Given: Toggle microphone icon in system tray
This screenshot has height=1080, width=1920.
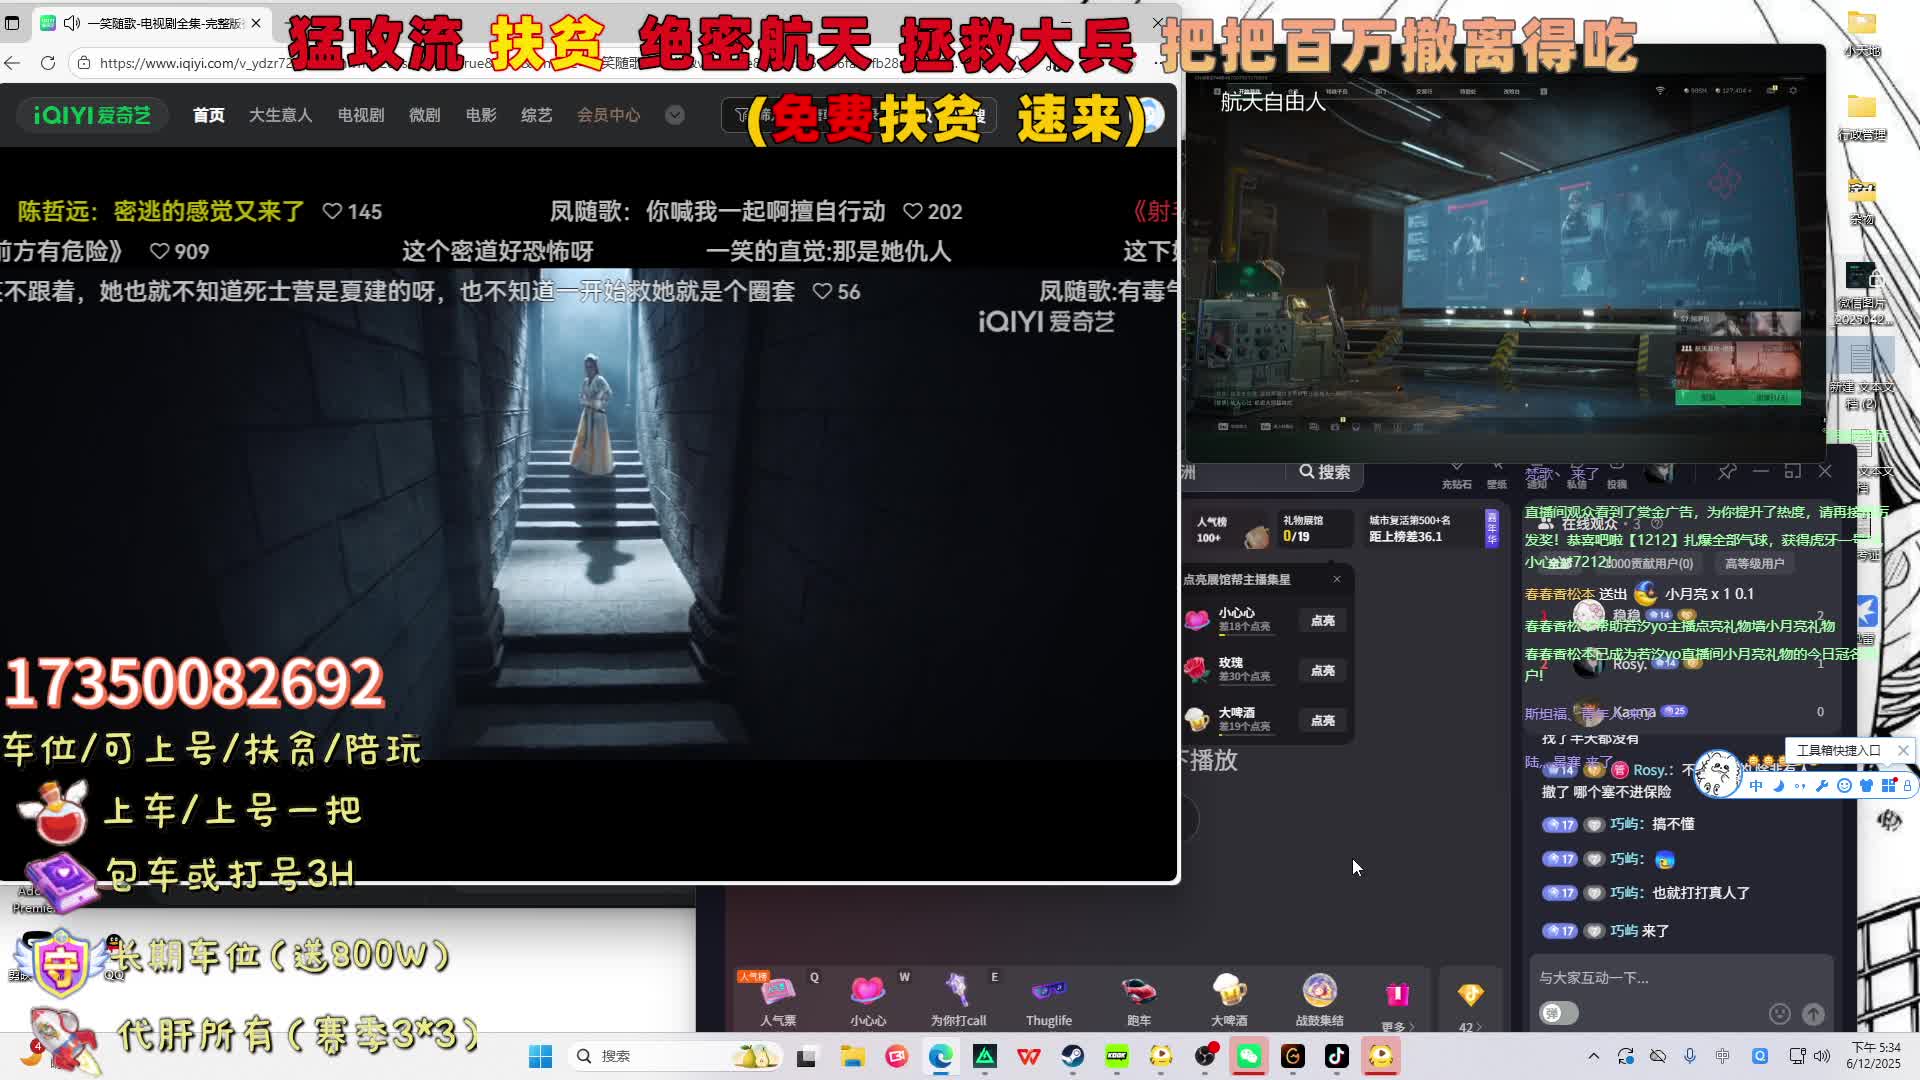Looking at the screenshot, I should coord(1690,1056).
